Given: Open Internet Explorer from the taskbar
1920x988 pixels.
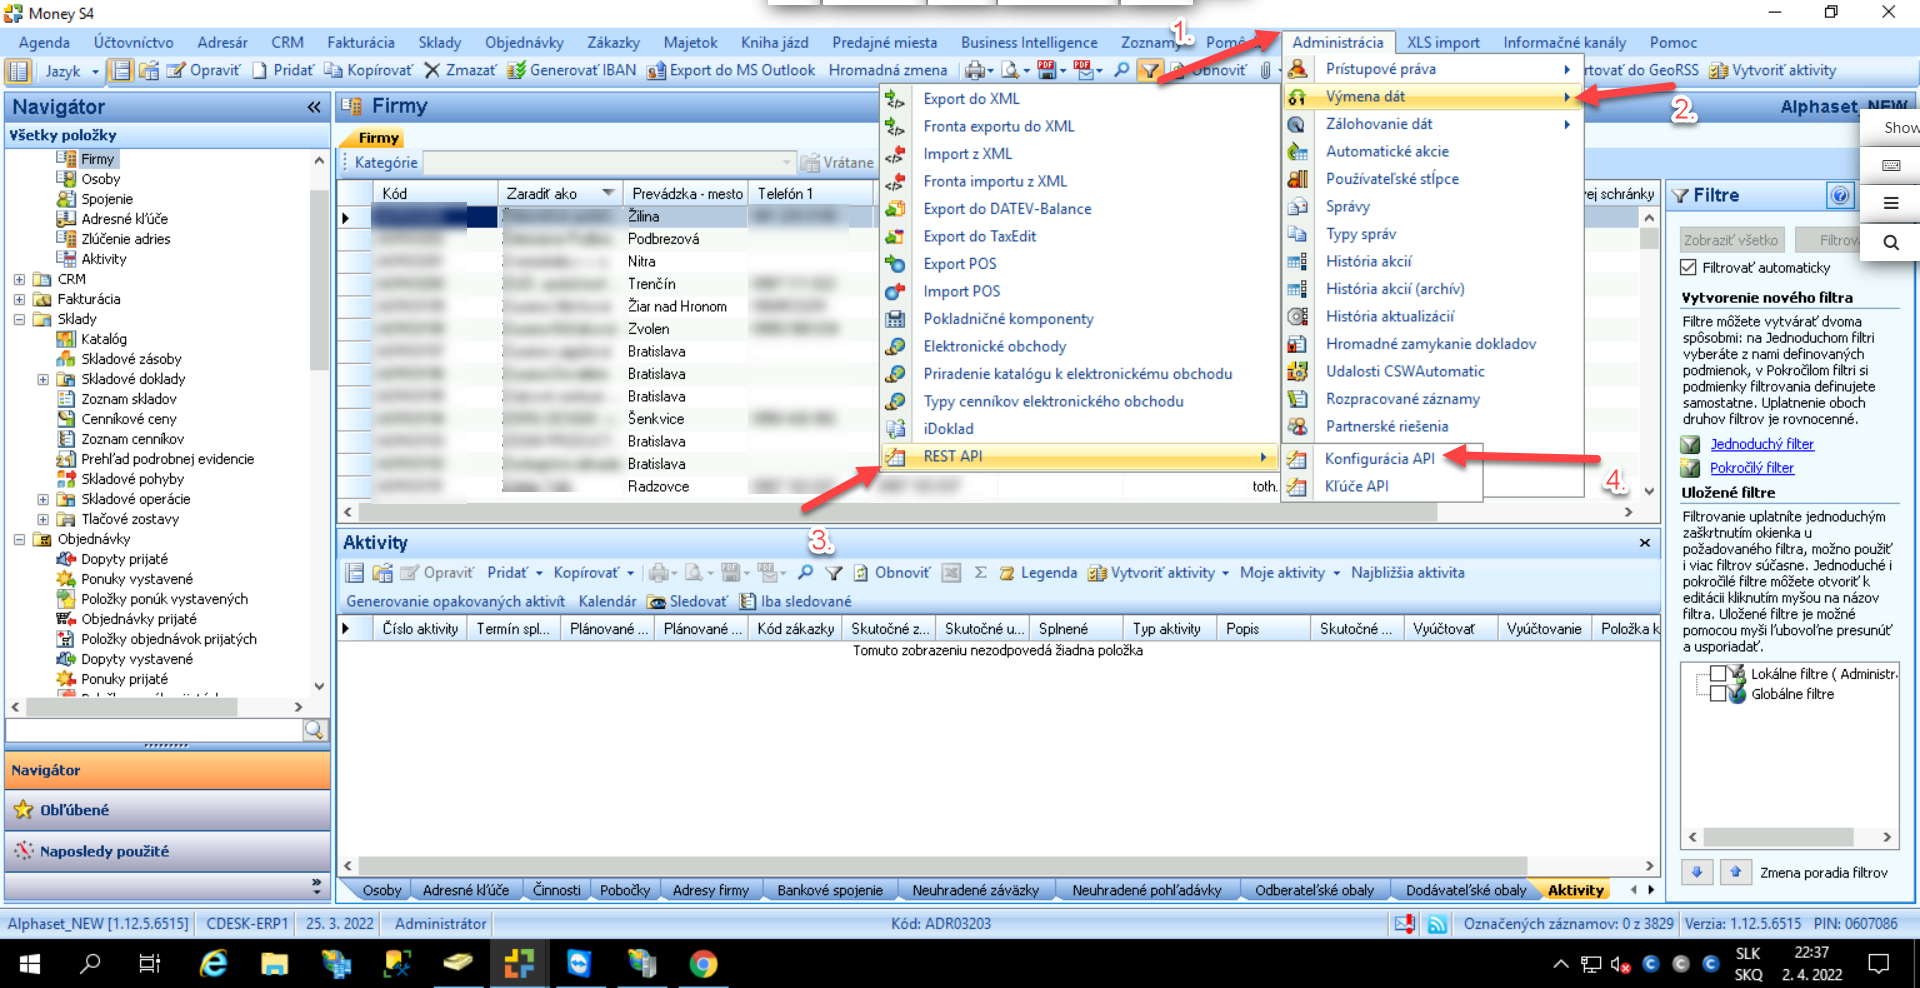Looking at the screenshot, I should point(213,963).
